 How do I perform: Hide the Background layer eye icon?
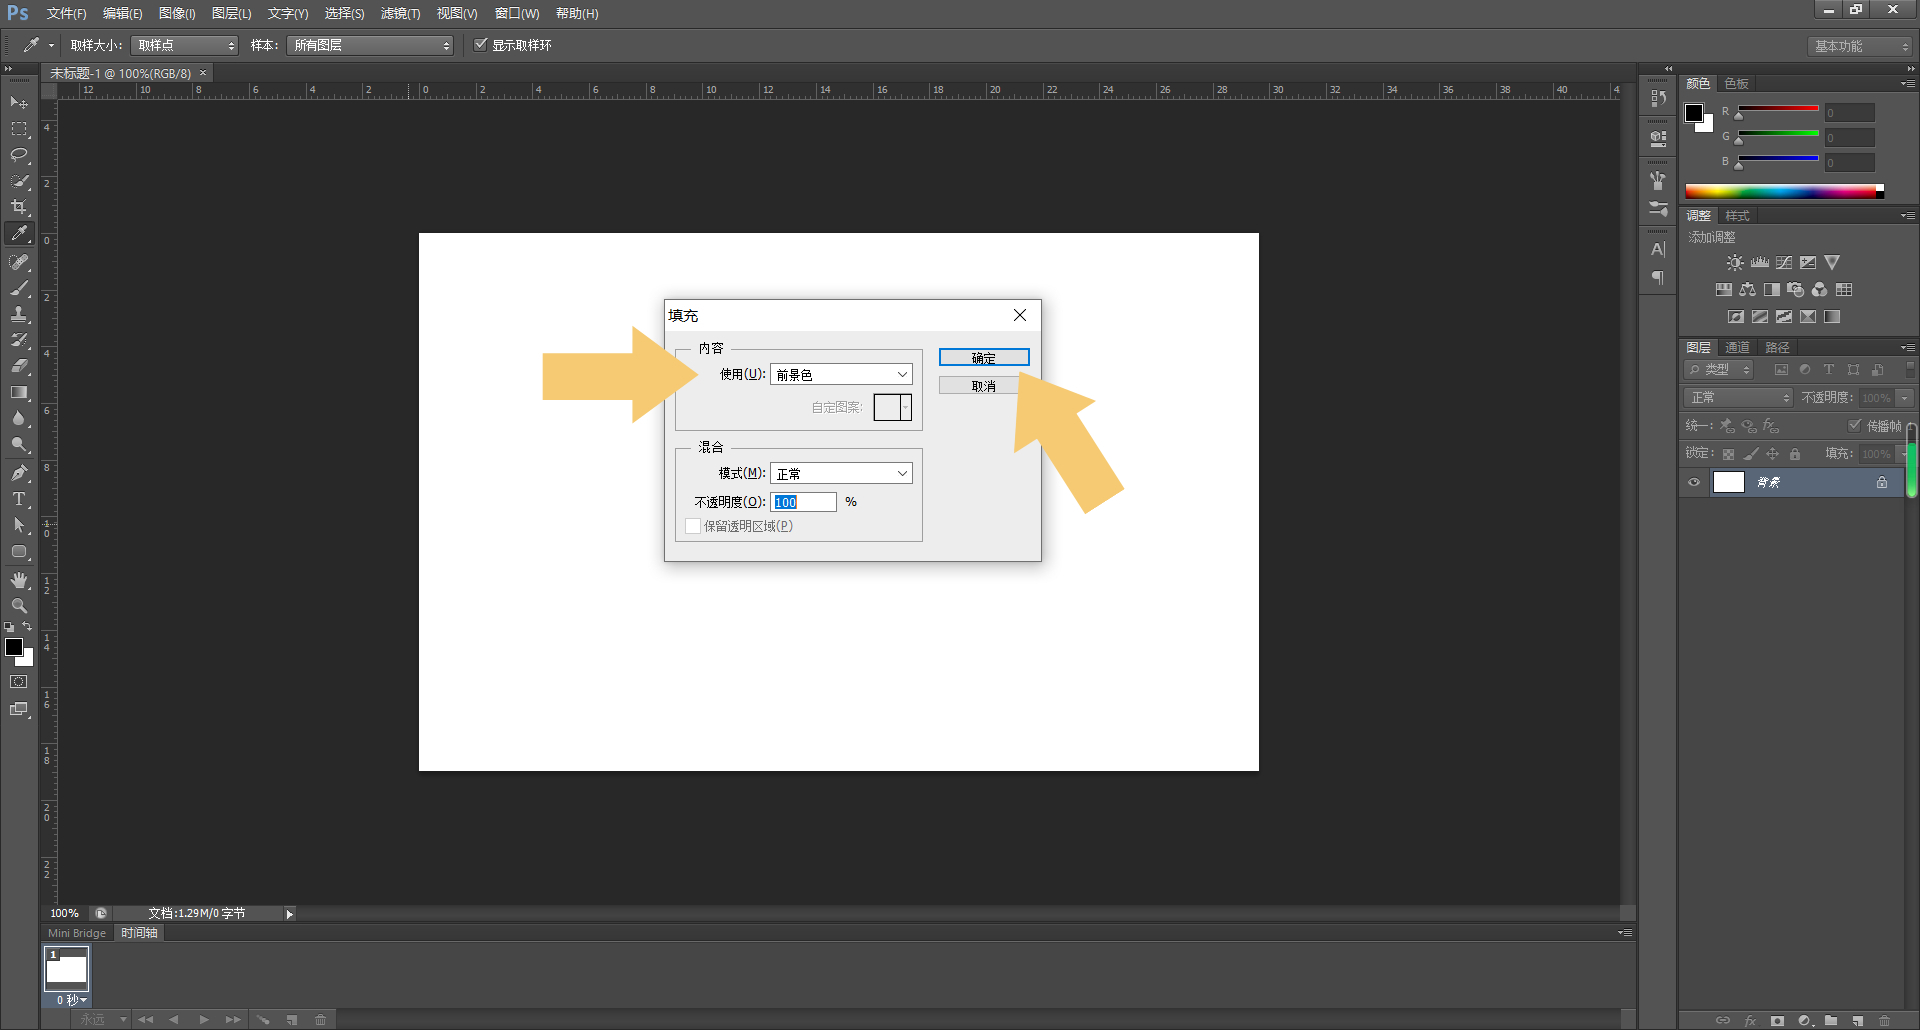(x=1694, y=482)
